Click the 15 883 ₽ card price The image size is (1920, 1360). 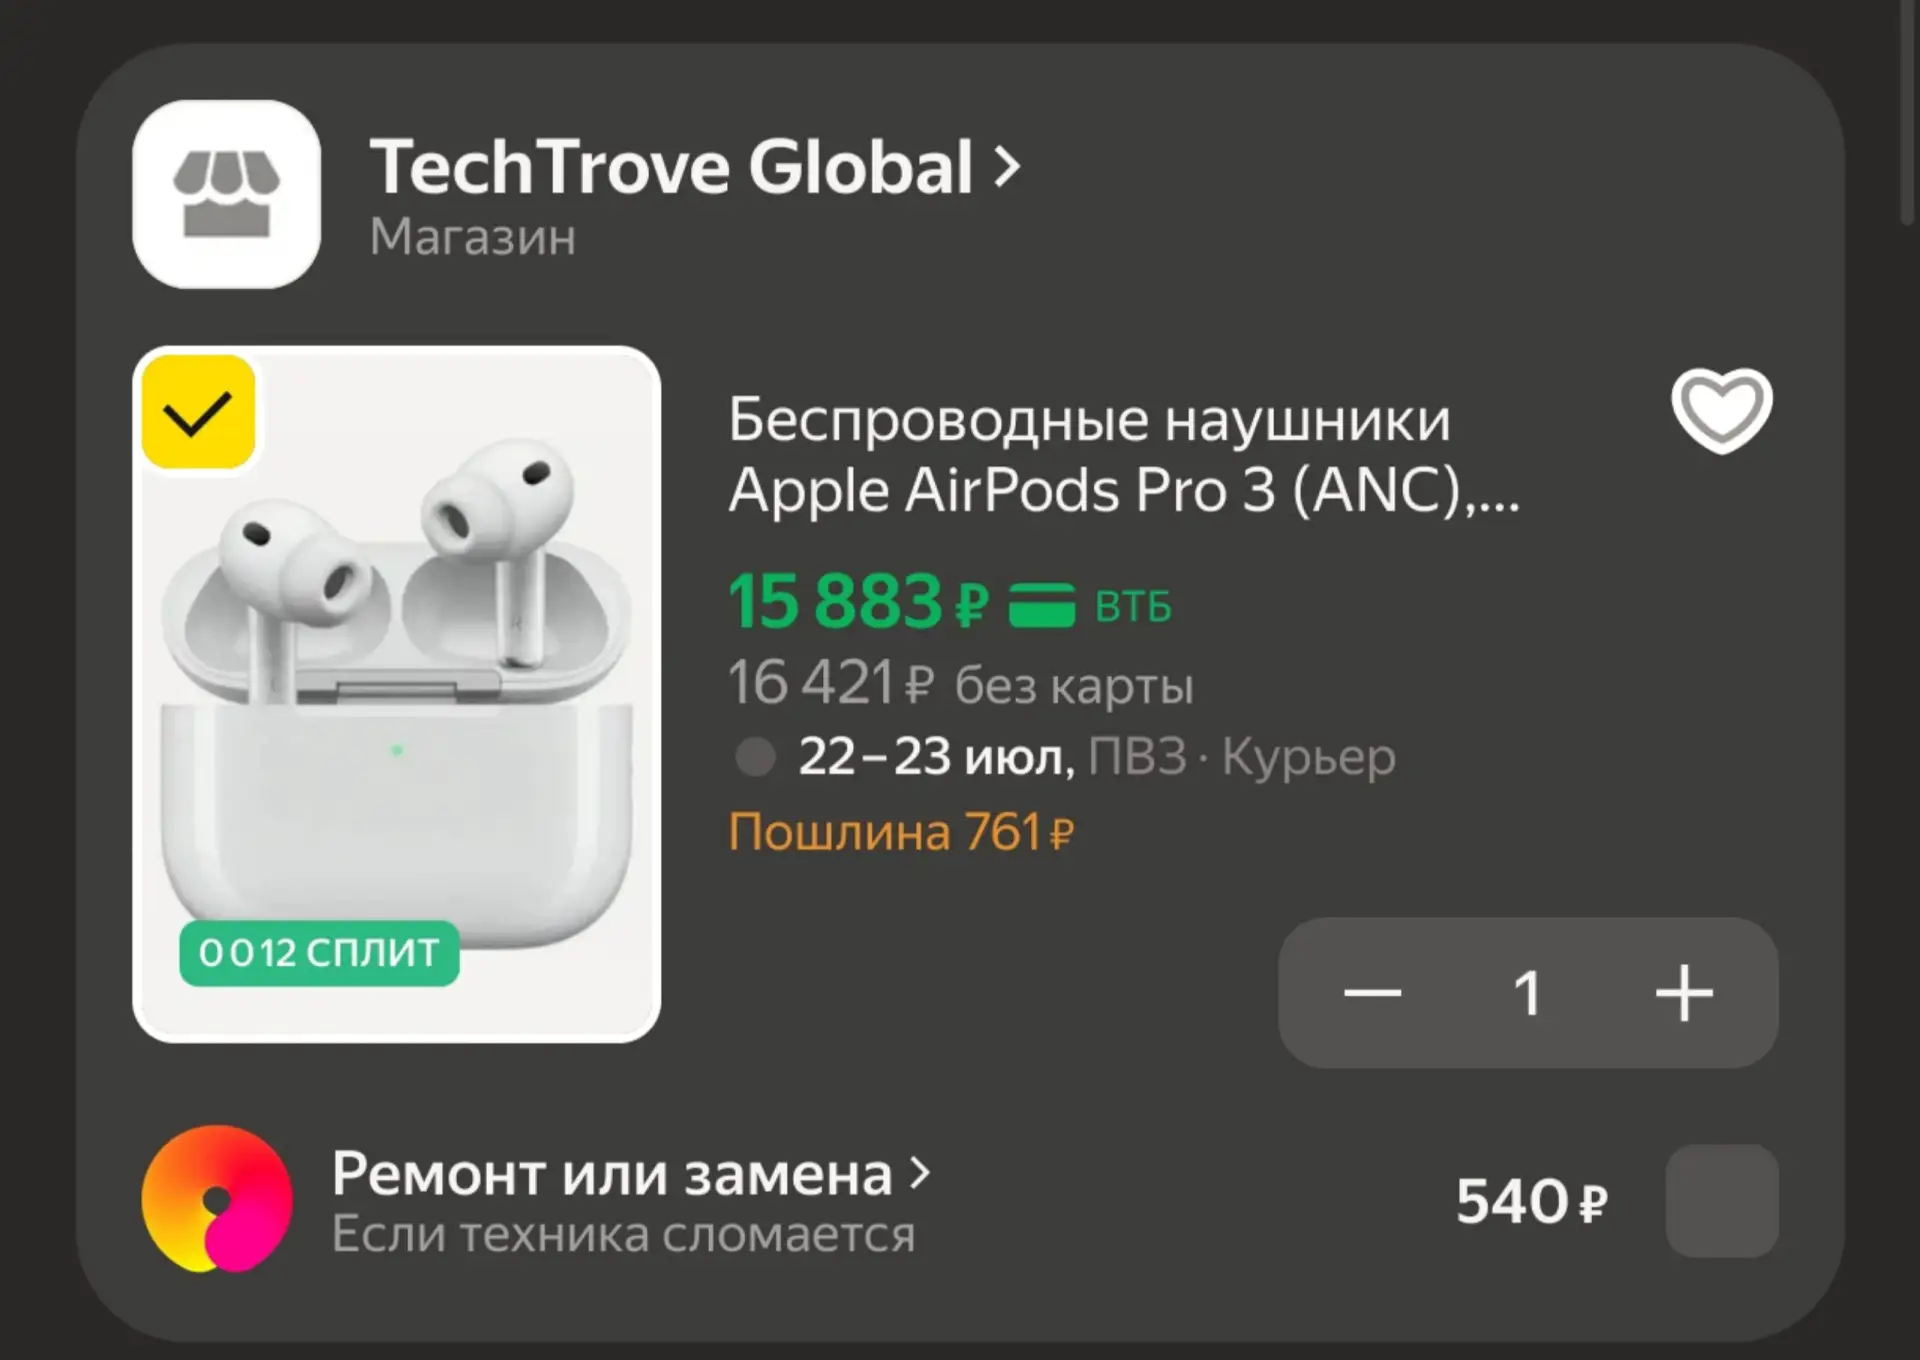[x=859, y=602]
